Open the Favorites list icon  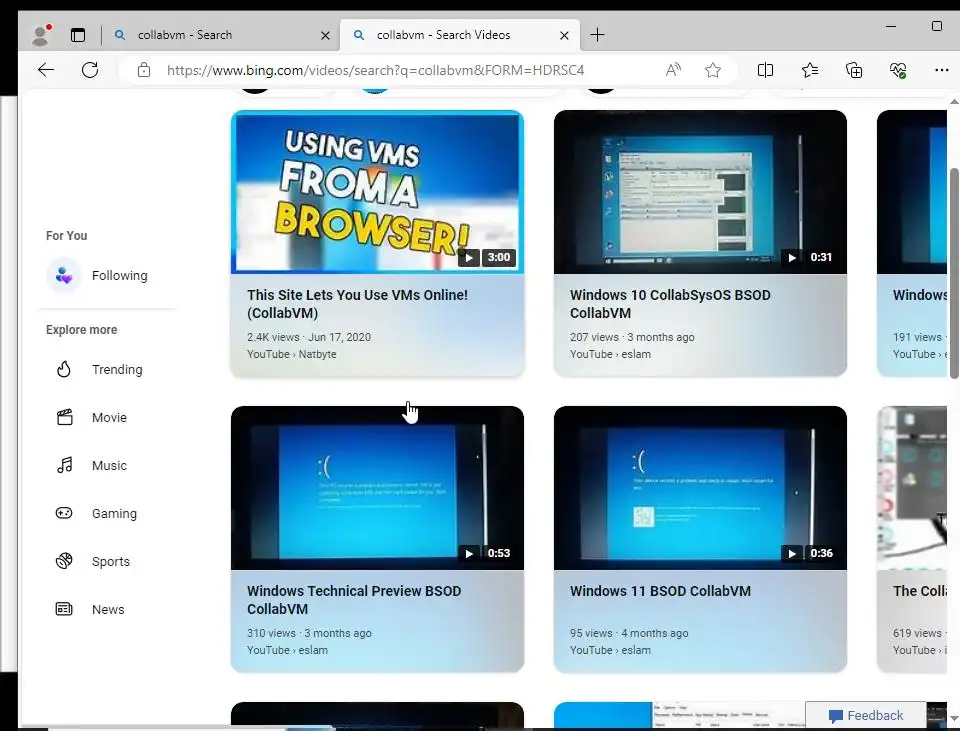810,70
